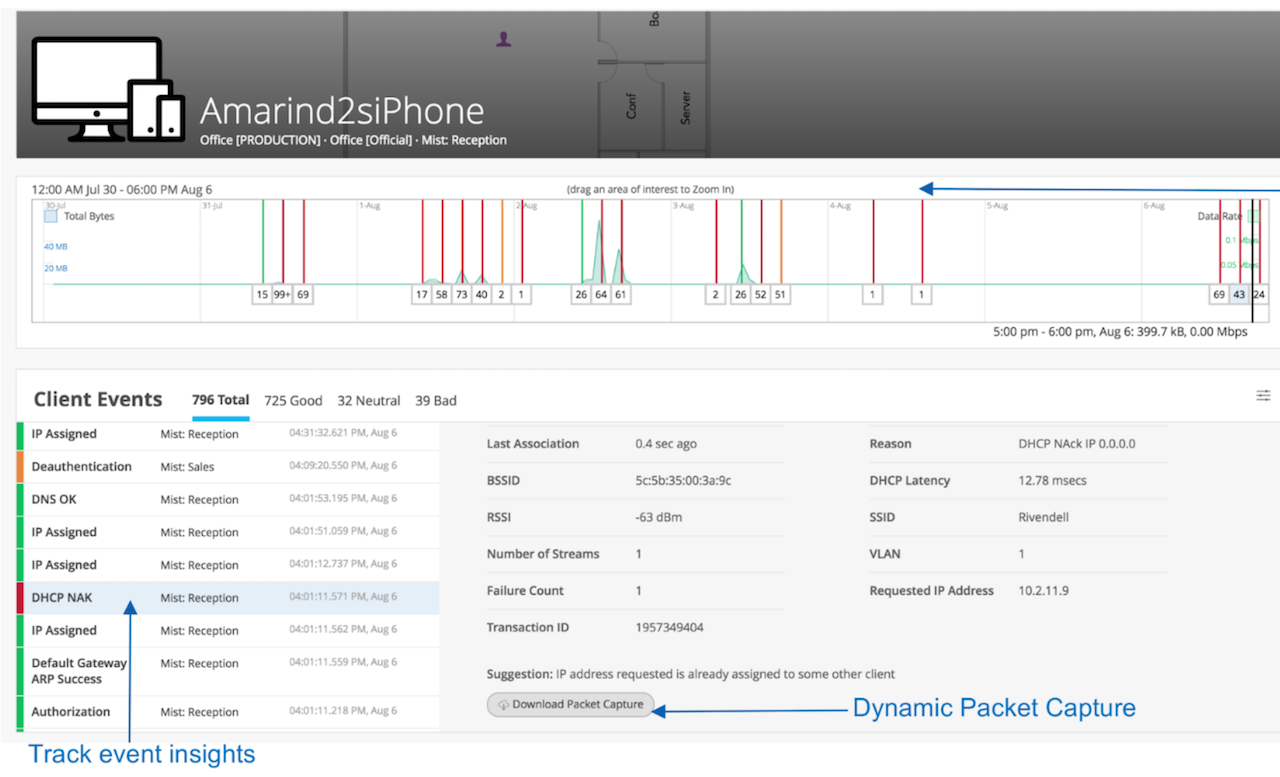The image size is (1280, 777).
Task: Click the client device icon in header
Action: pyautogui.click(x=108, y=90)
